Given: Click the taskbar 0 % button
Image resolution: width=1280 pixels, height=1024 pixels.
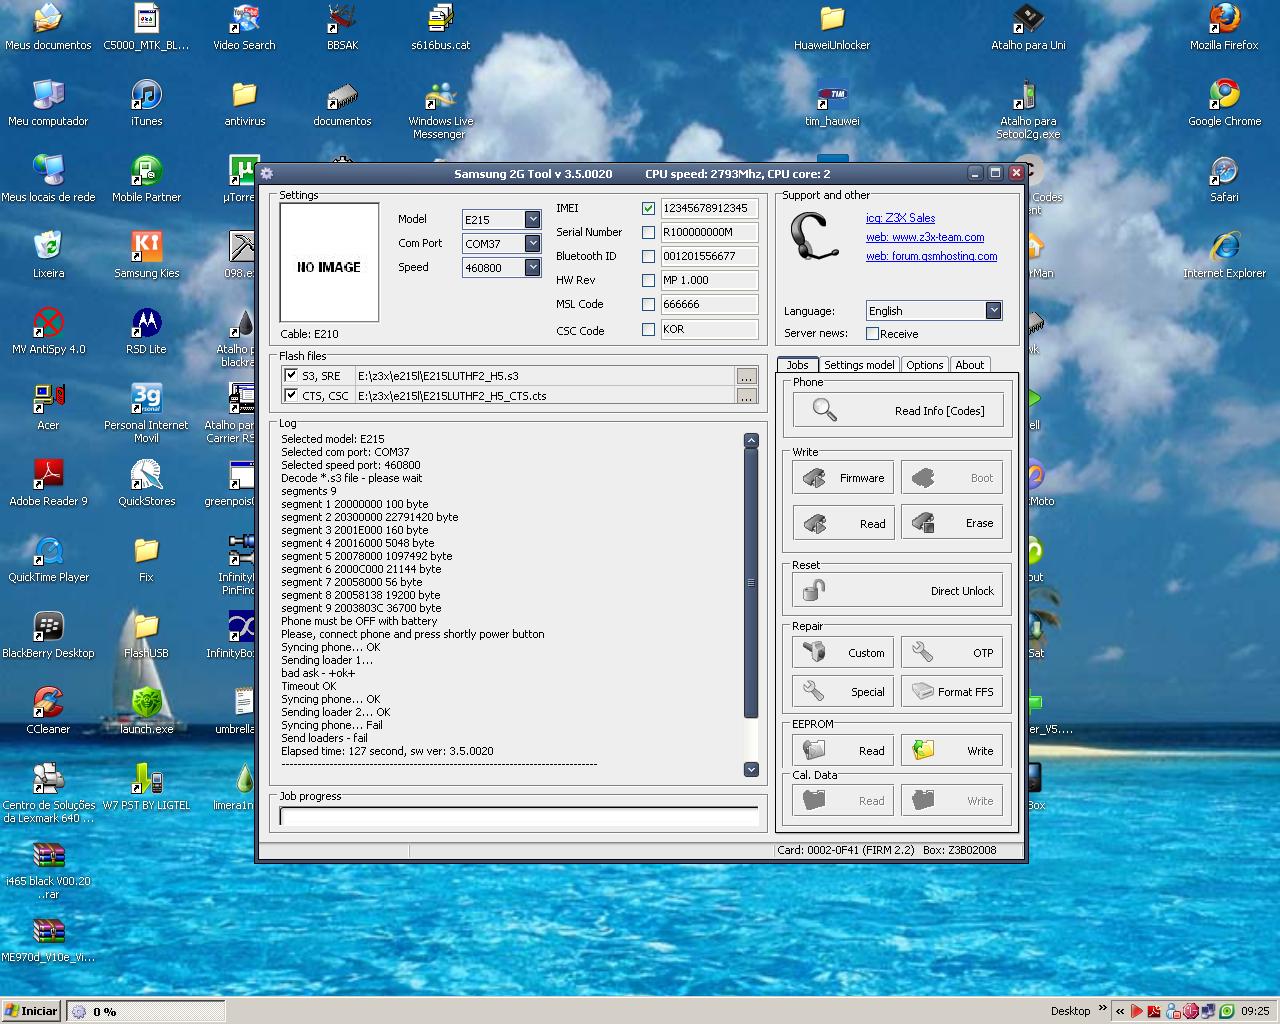Looking at the screenshot, I should coord(145,1011).
